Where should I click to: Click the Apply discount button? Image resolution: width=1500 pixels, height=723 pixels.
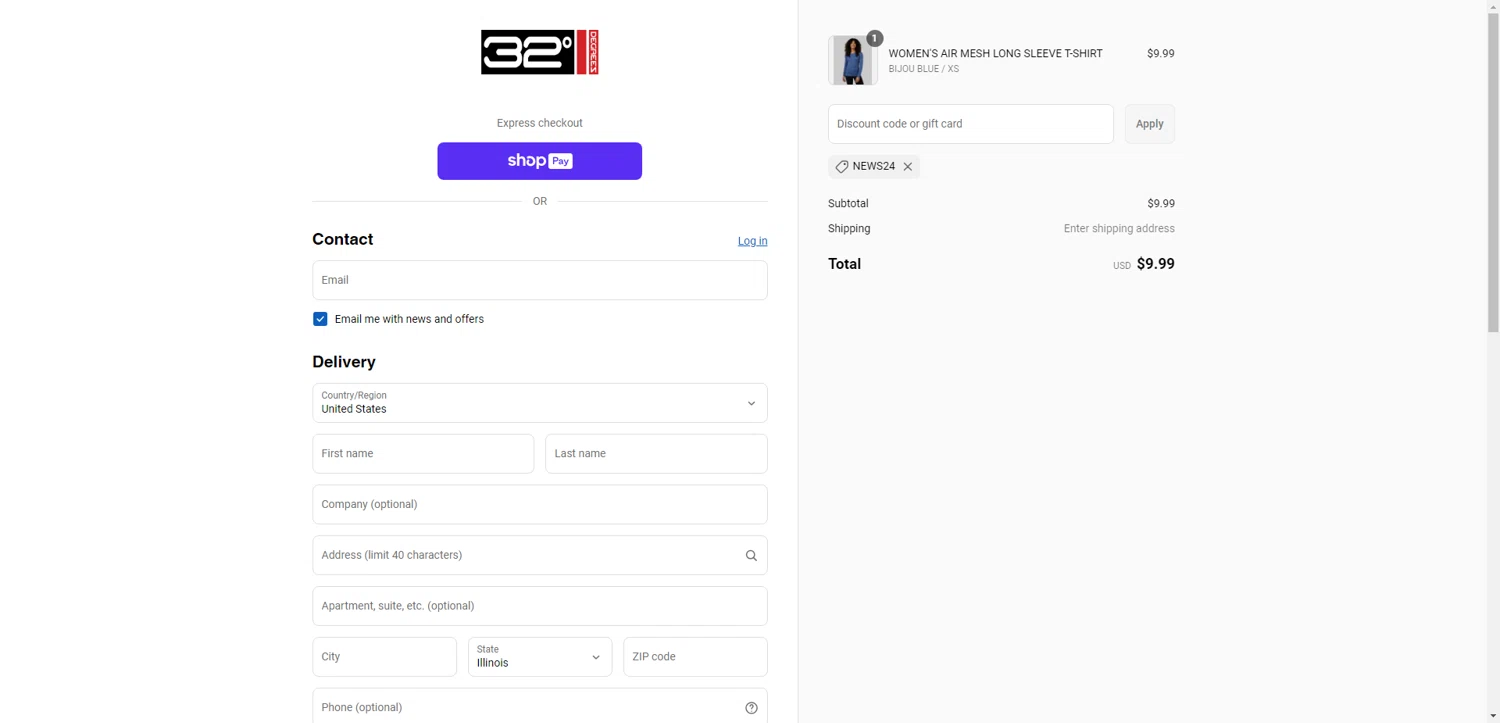[x=1149, y=124]
